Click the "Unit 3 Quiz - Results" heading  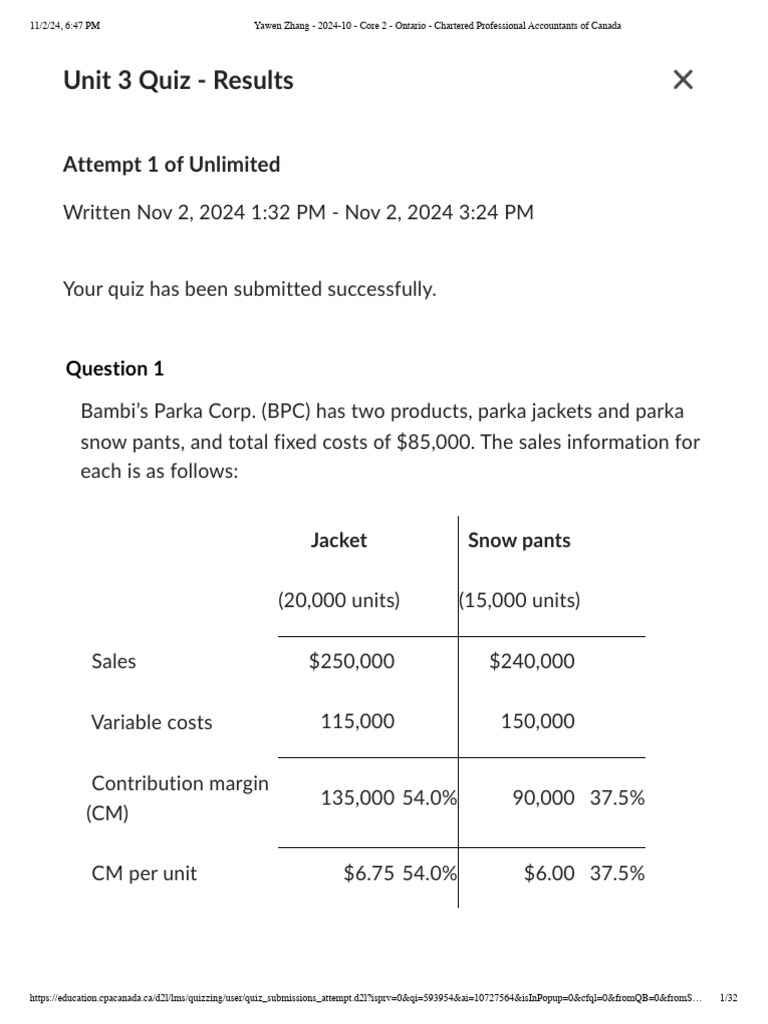pos(178,80)
